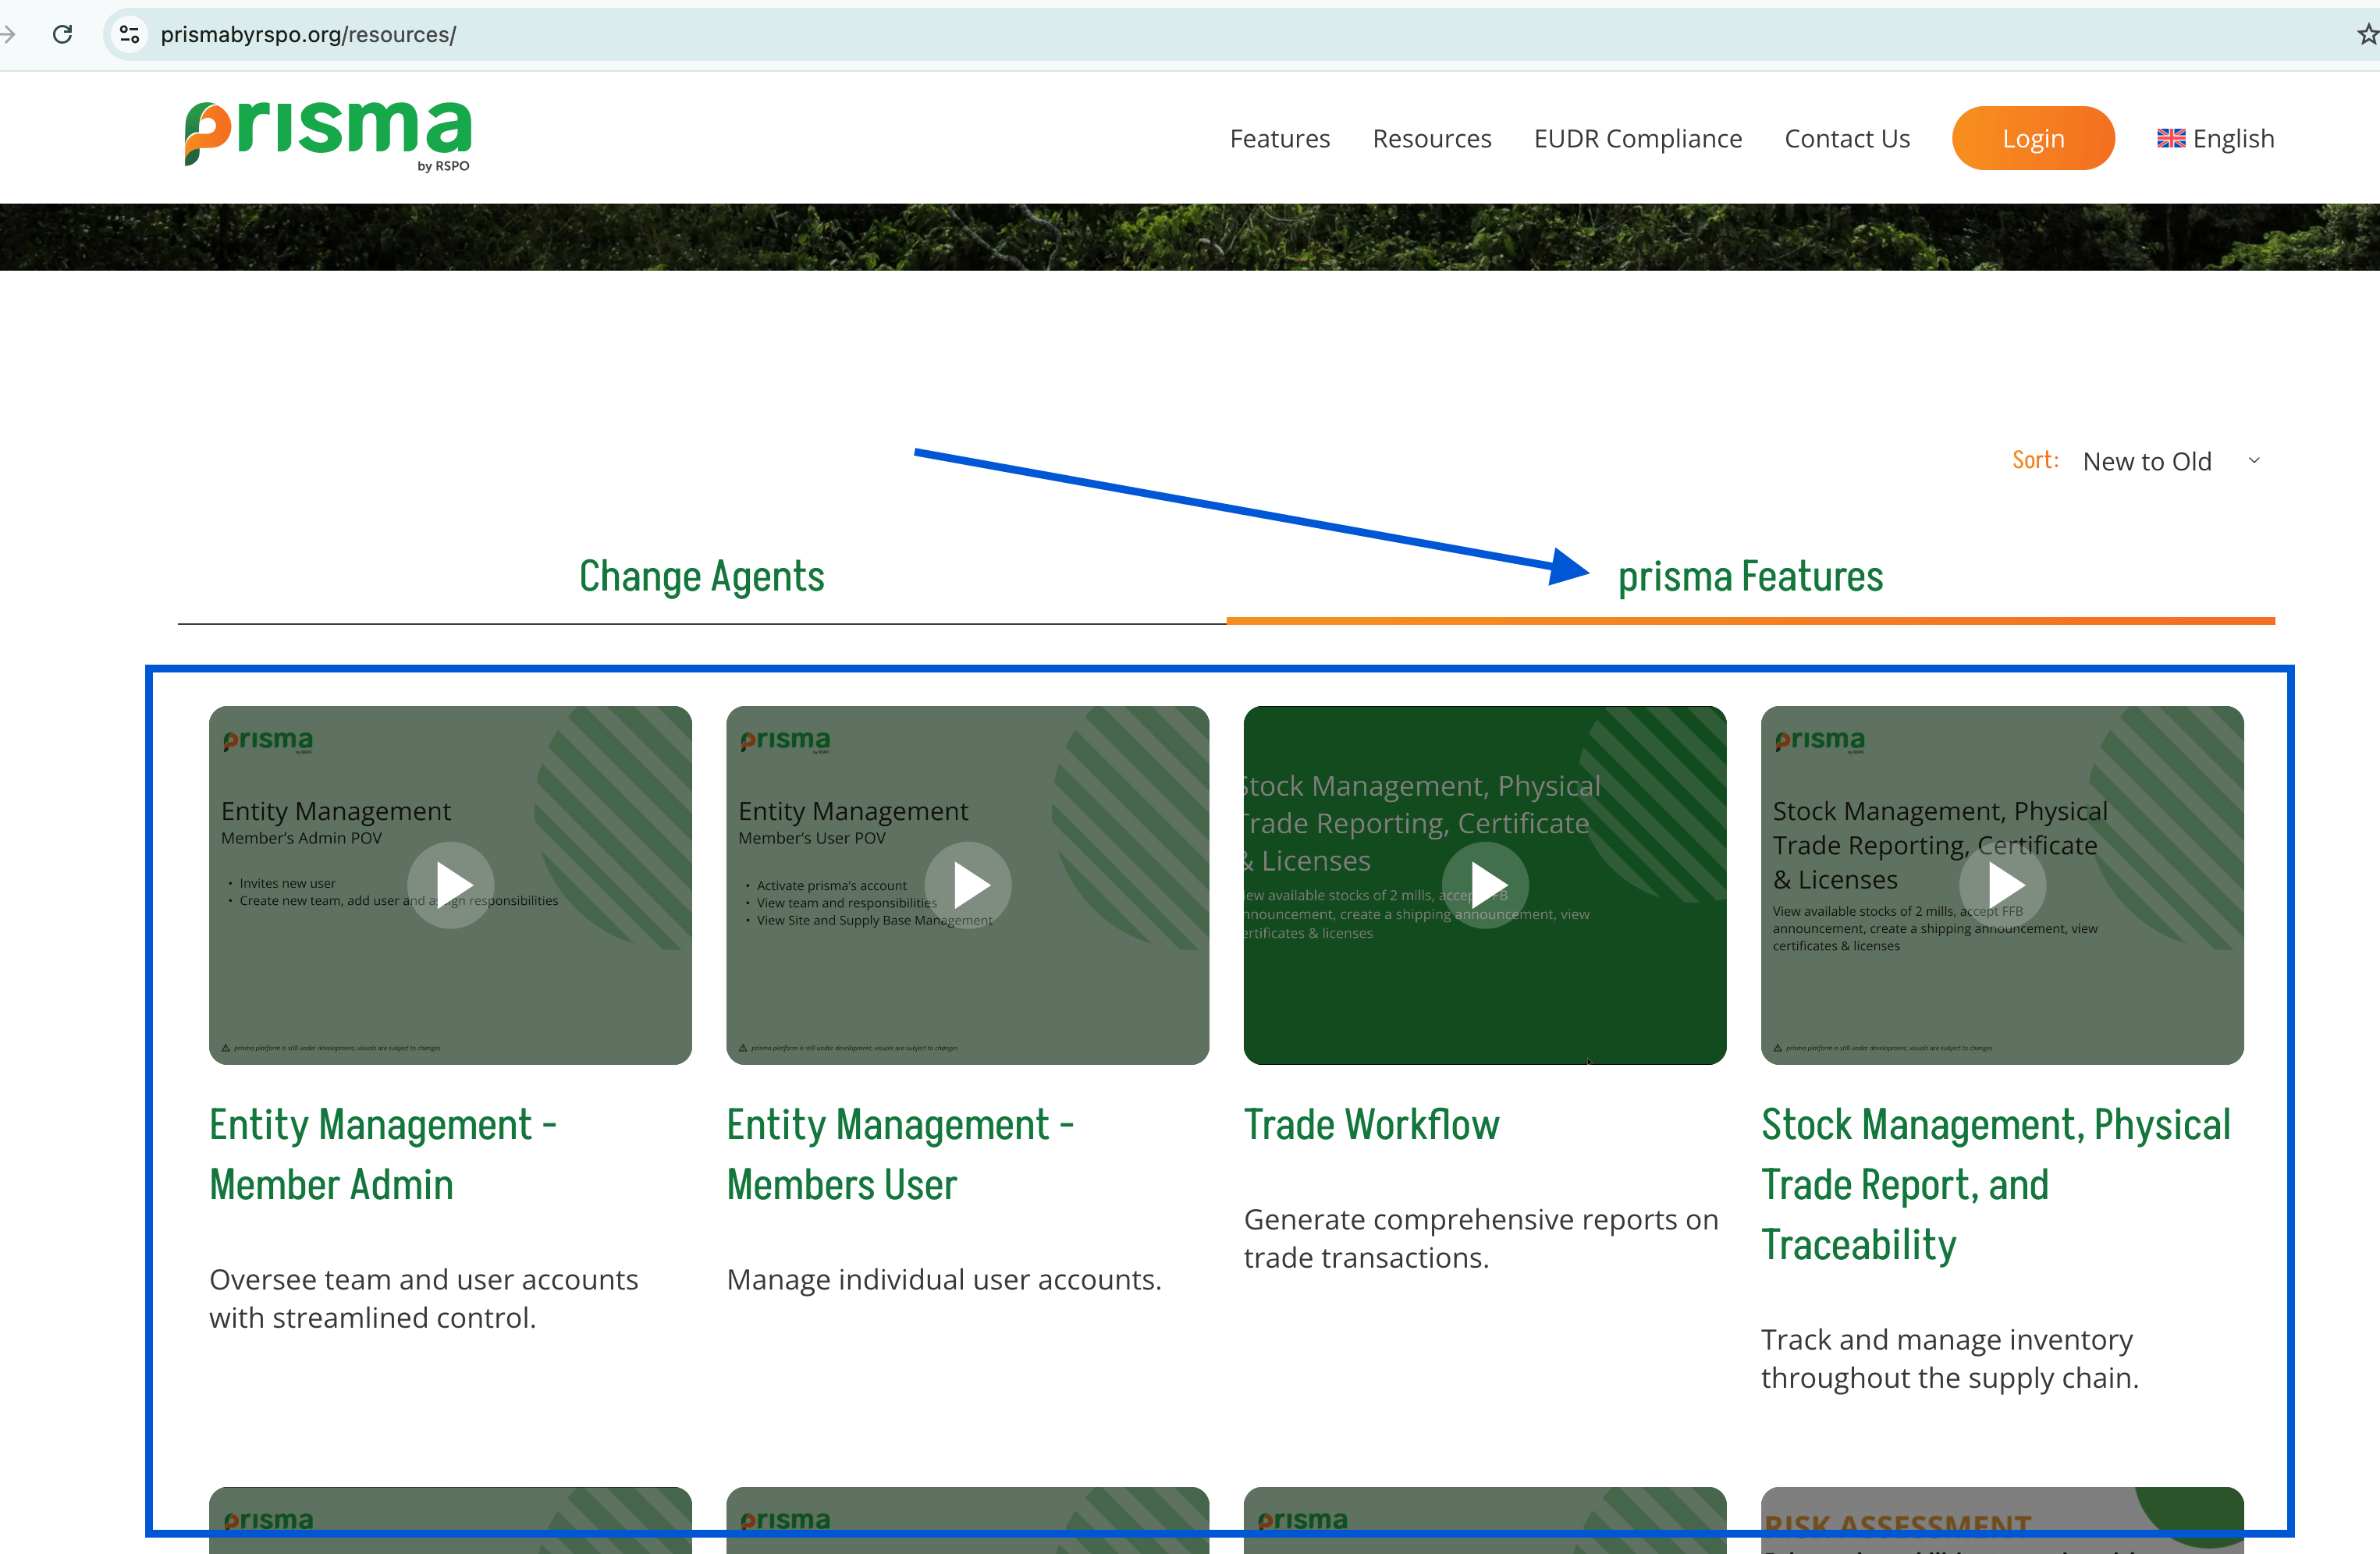This screenshot has width=2380, height=1554.
Task: Open Stock Management, Physical Trade Report title
Action: pos(1995,1184)
